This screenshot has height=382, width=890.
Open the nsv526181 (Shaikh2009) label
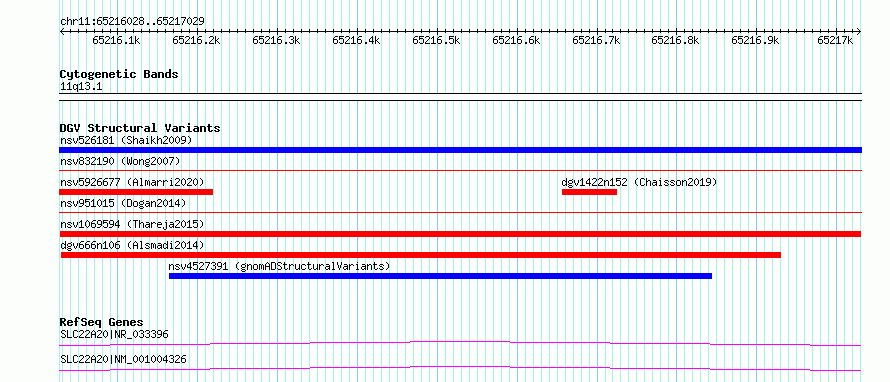(127, 140)
